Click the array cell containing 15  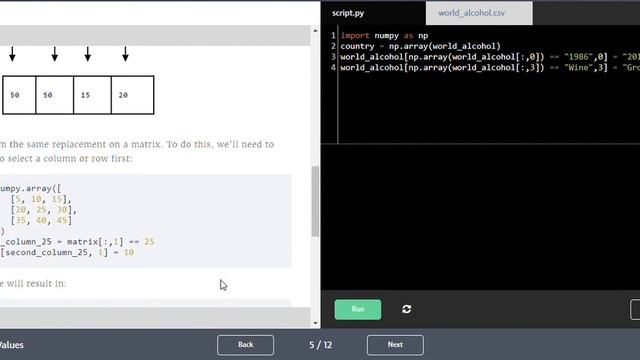pos(92,95)
